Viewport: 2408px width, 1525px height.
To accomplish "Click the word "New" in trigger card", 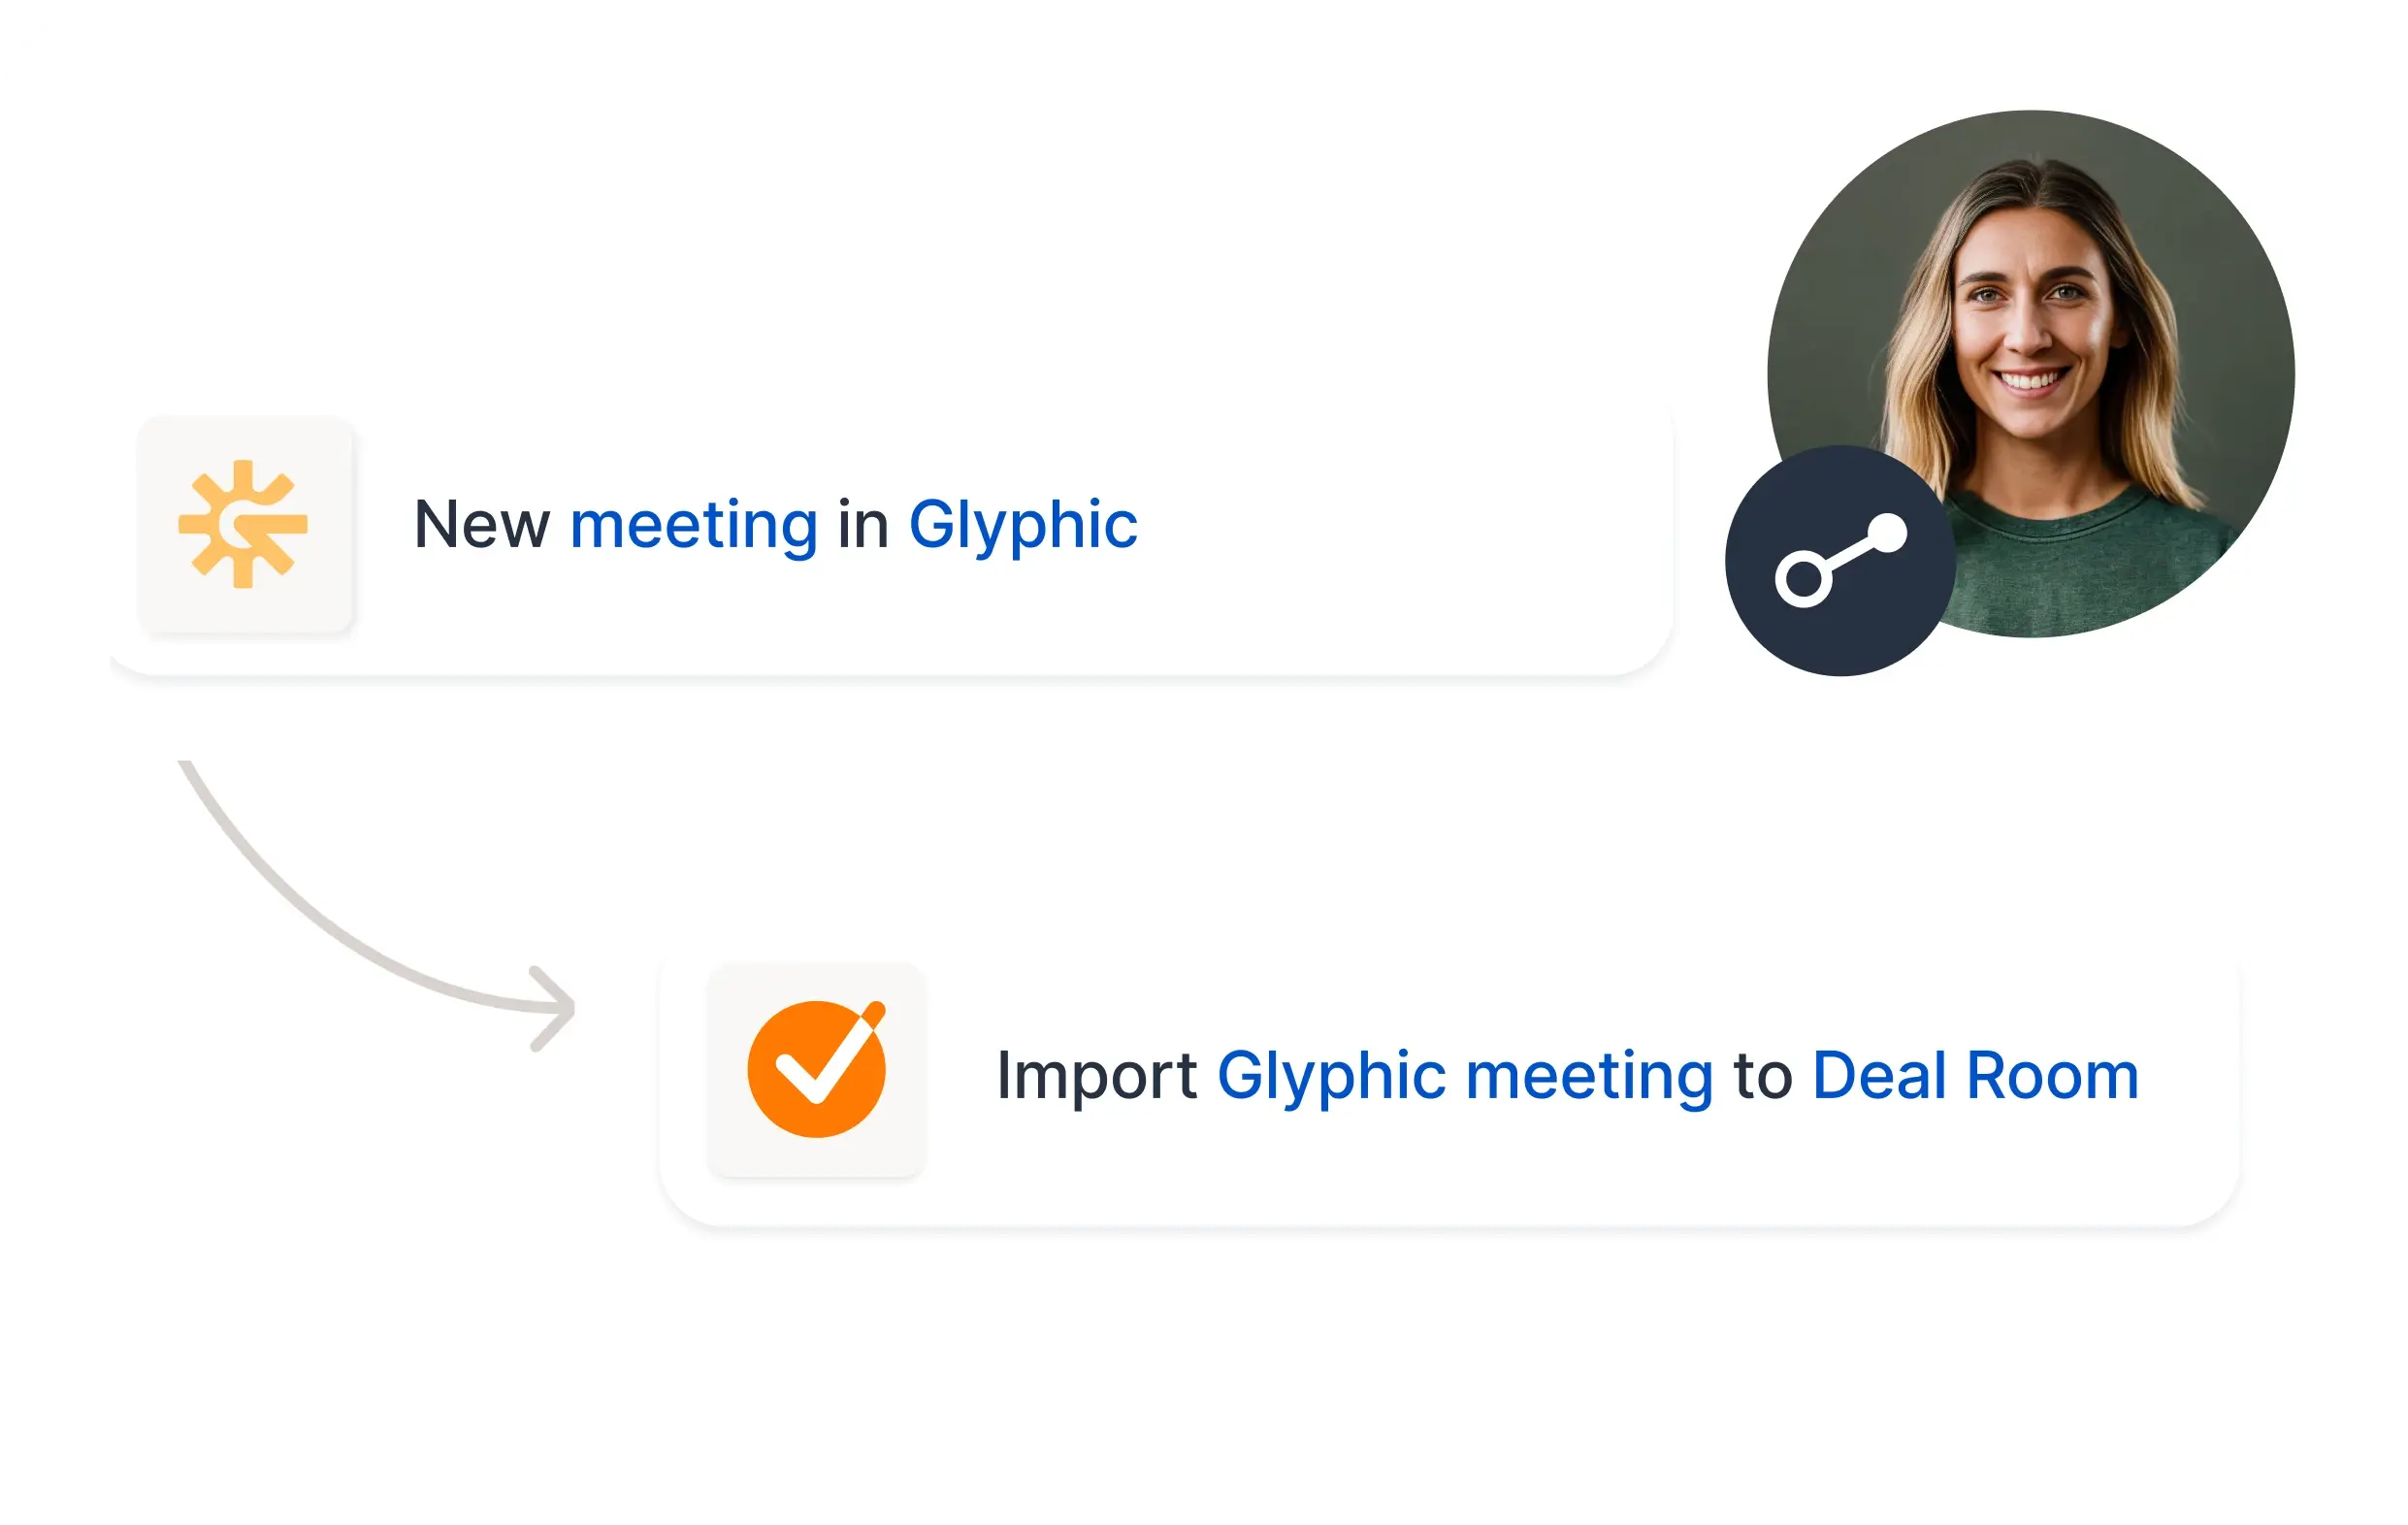I will tap(482, 525).
